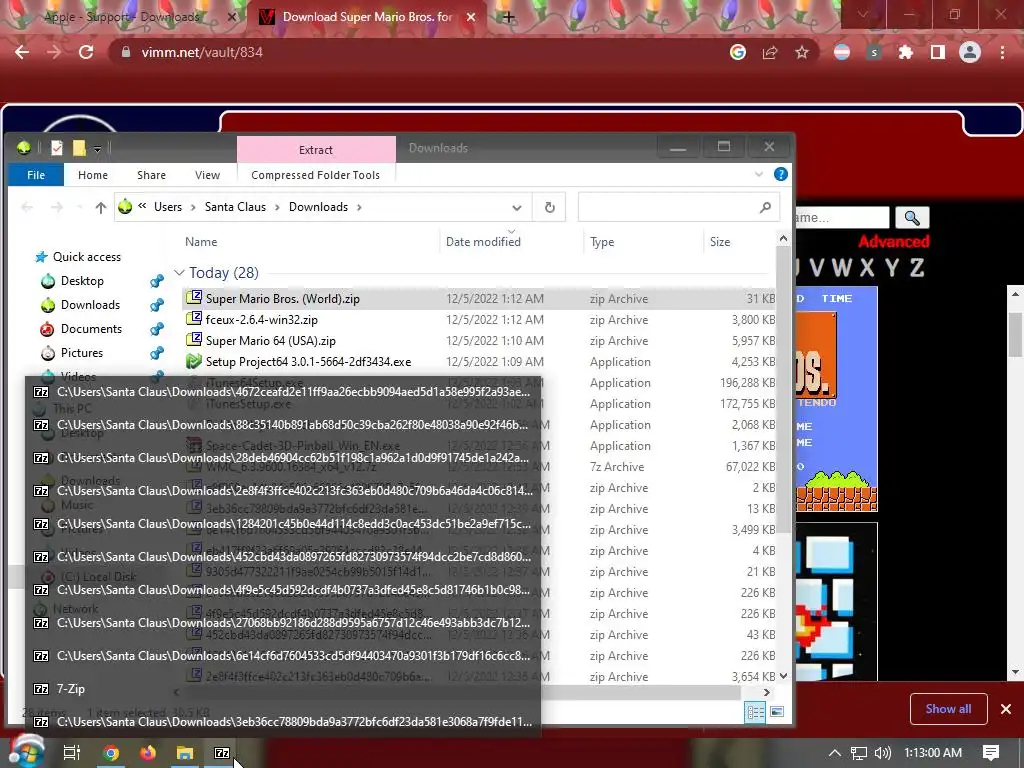The height and width of the screenshot is (768, 1024).
Task: Reload the vimm.net page
Action: point(86,52)
